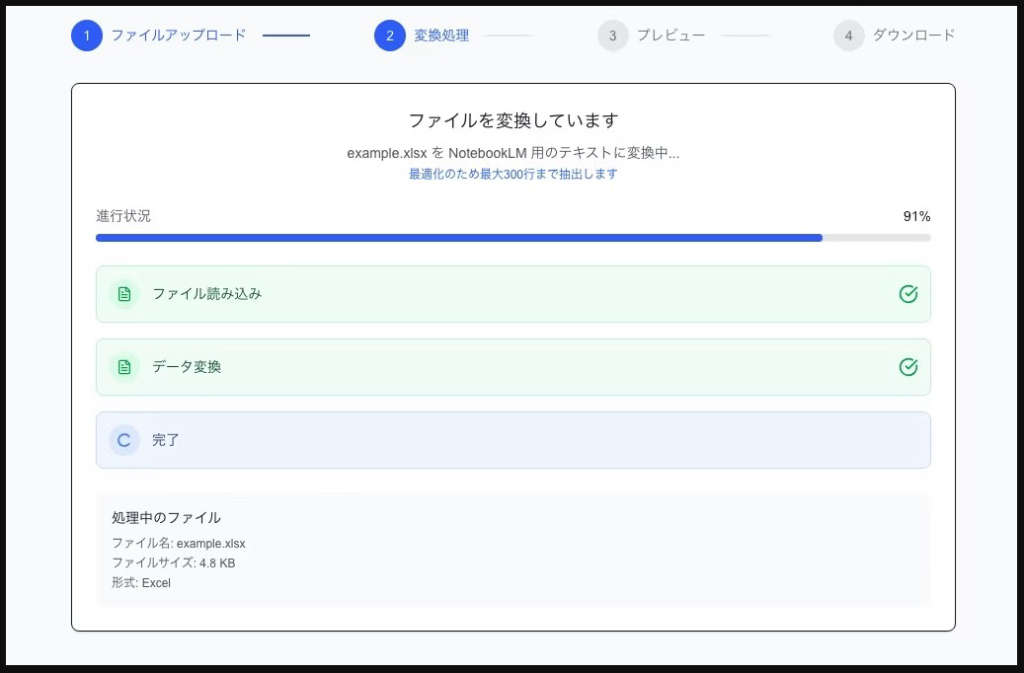
Task: Click document icon in ファイル読み込み row
Action: point(124,294)
